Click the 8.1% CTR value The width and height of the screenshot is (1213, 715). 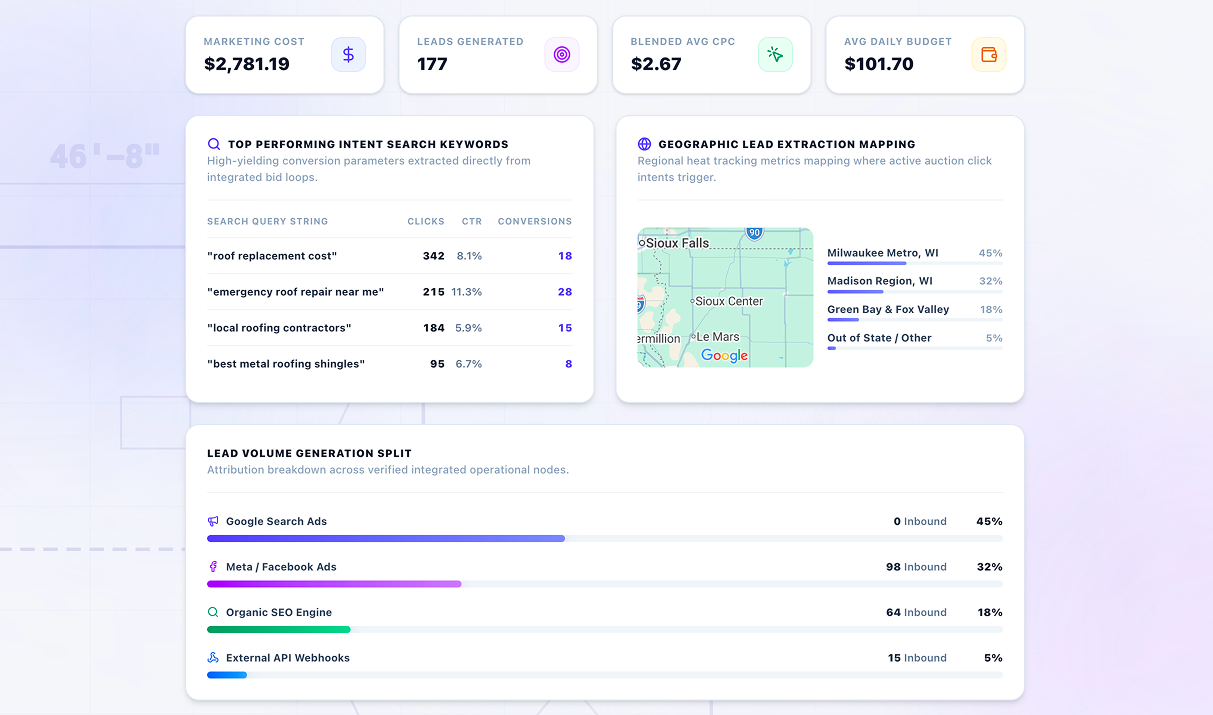point(469,256)
